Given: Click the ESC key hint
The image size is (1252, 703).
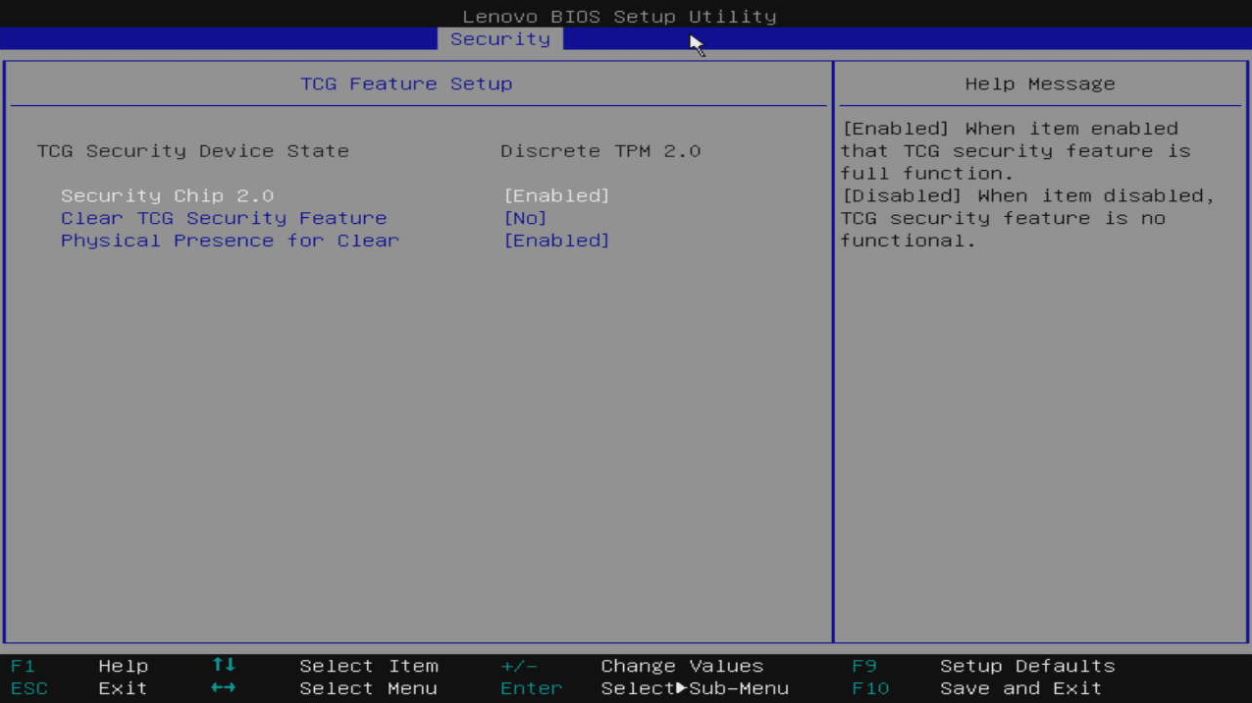Looking at the screenshot, I should pyautogui.click(x=29, y=688).
